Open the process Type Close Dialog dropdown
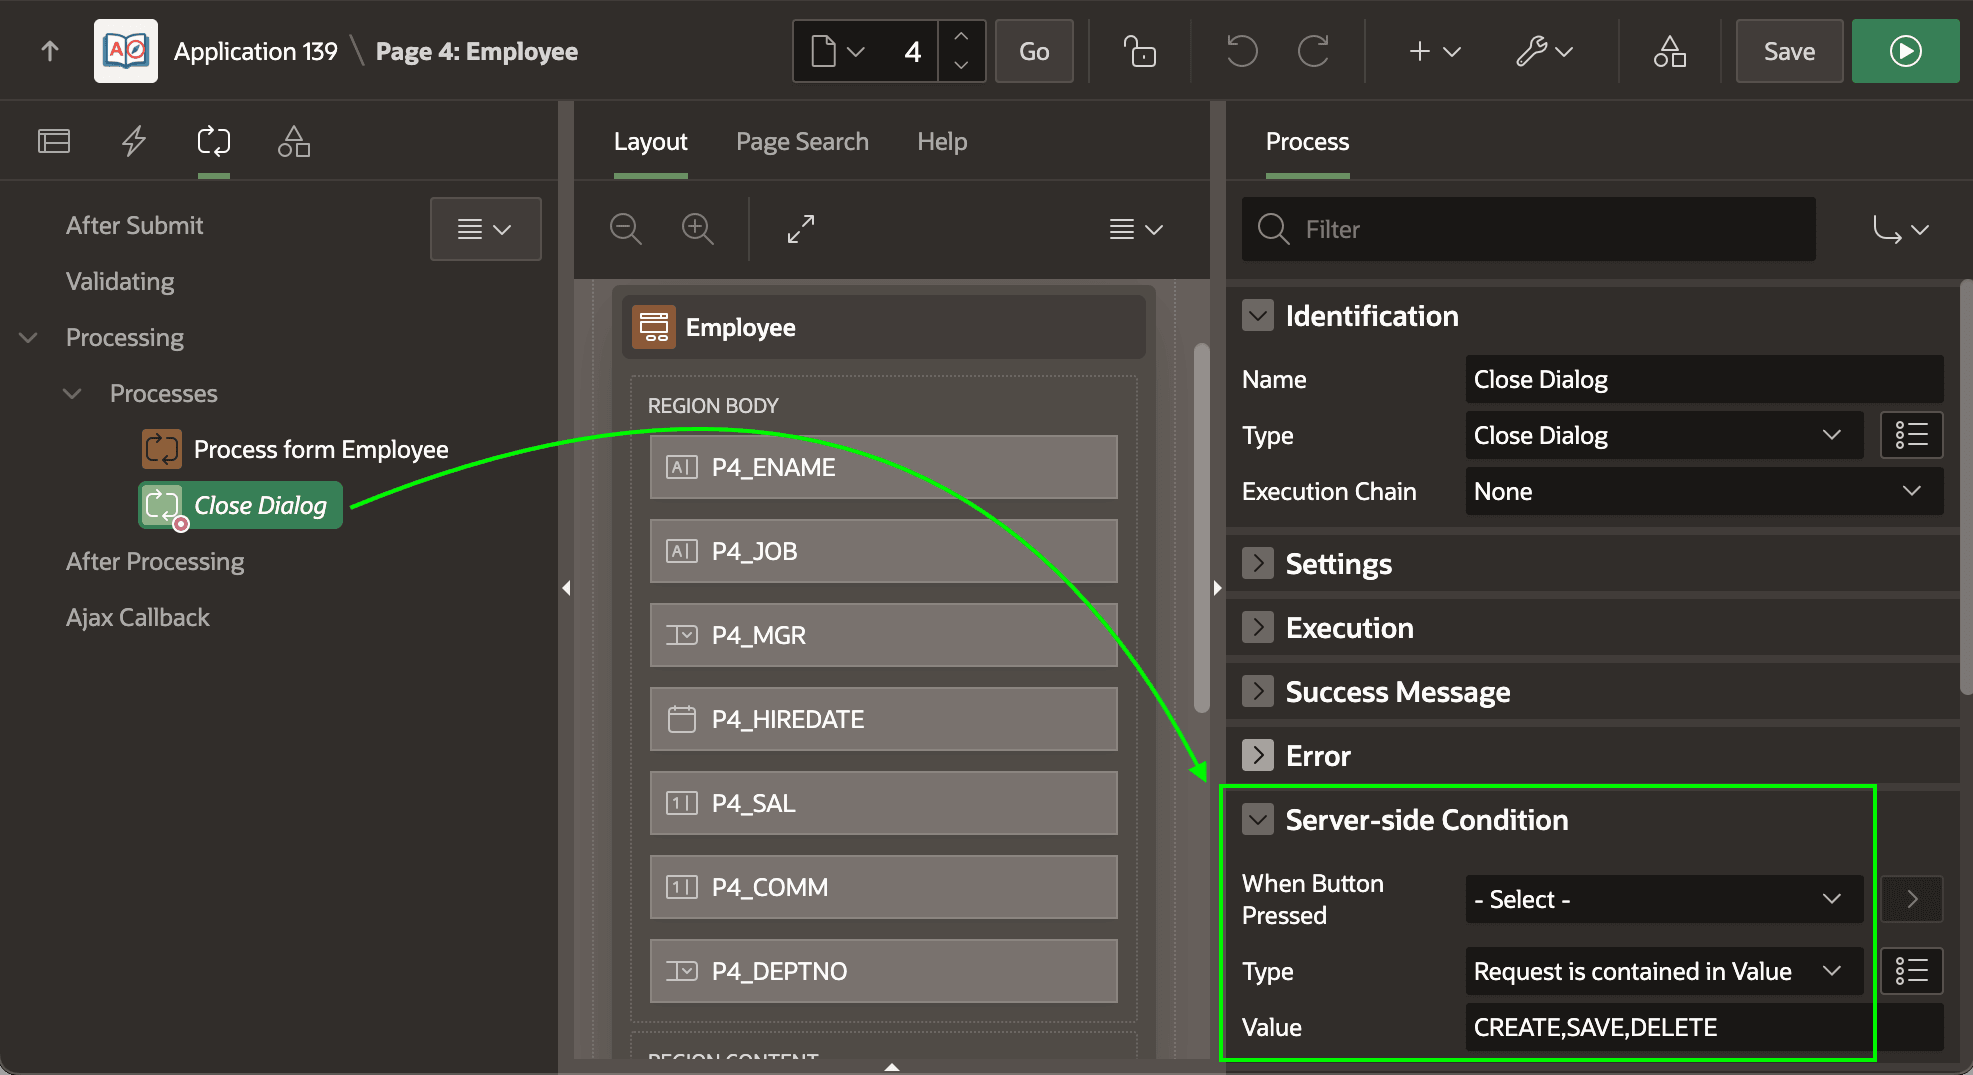Viewport: 1973px width, 1075px height. [x=1664, y=435]
